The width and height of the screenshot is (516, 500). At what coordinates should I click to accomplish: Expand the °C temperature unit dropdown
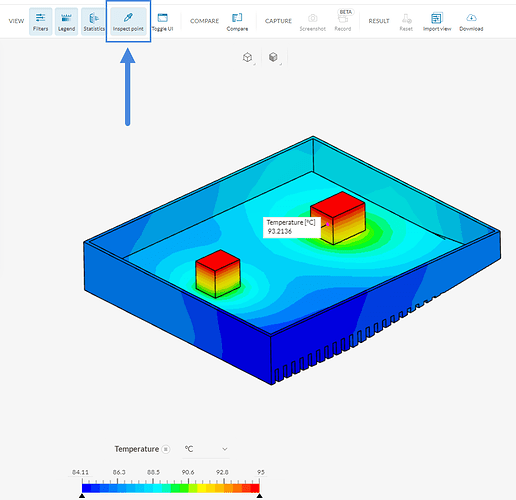click(206, 449)
